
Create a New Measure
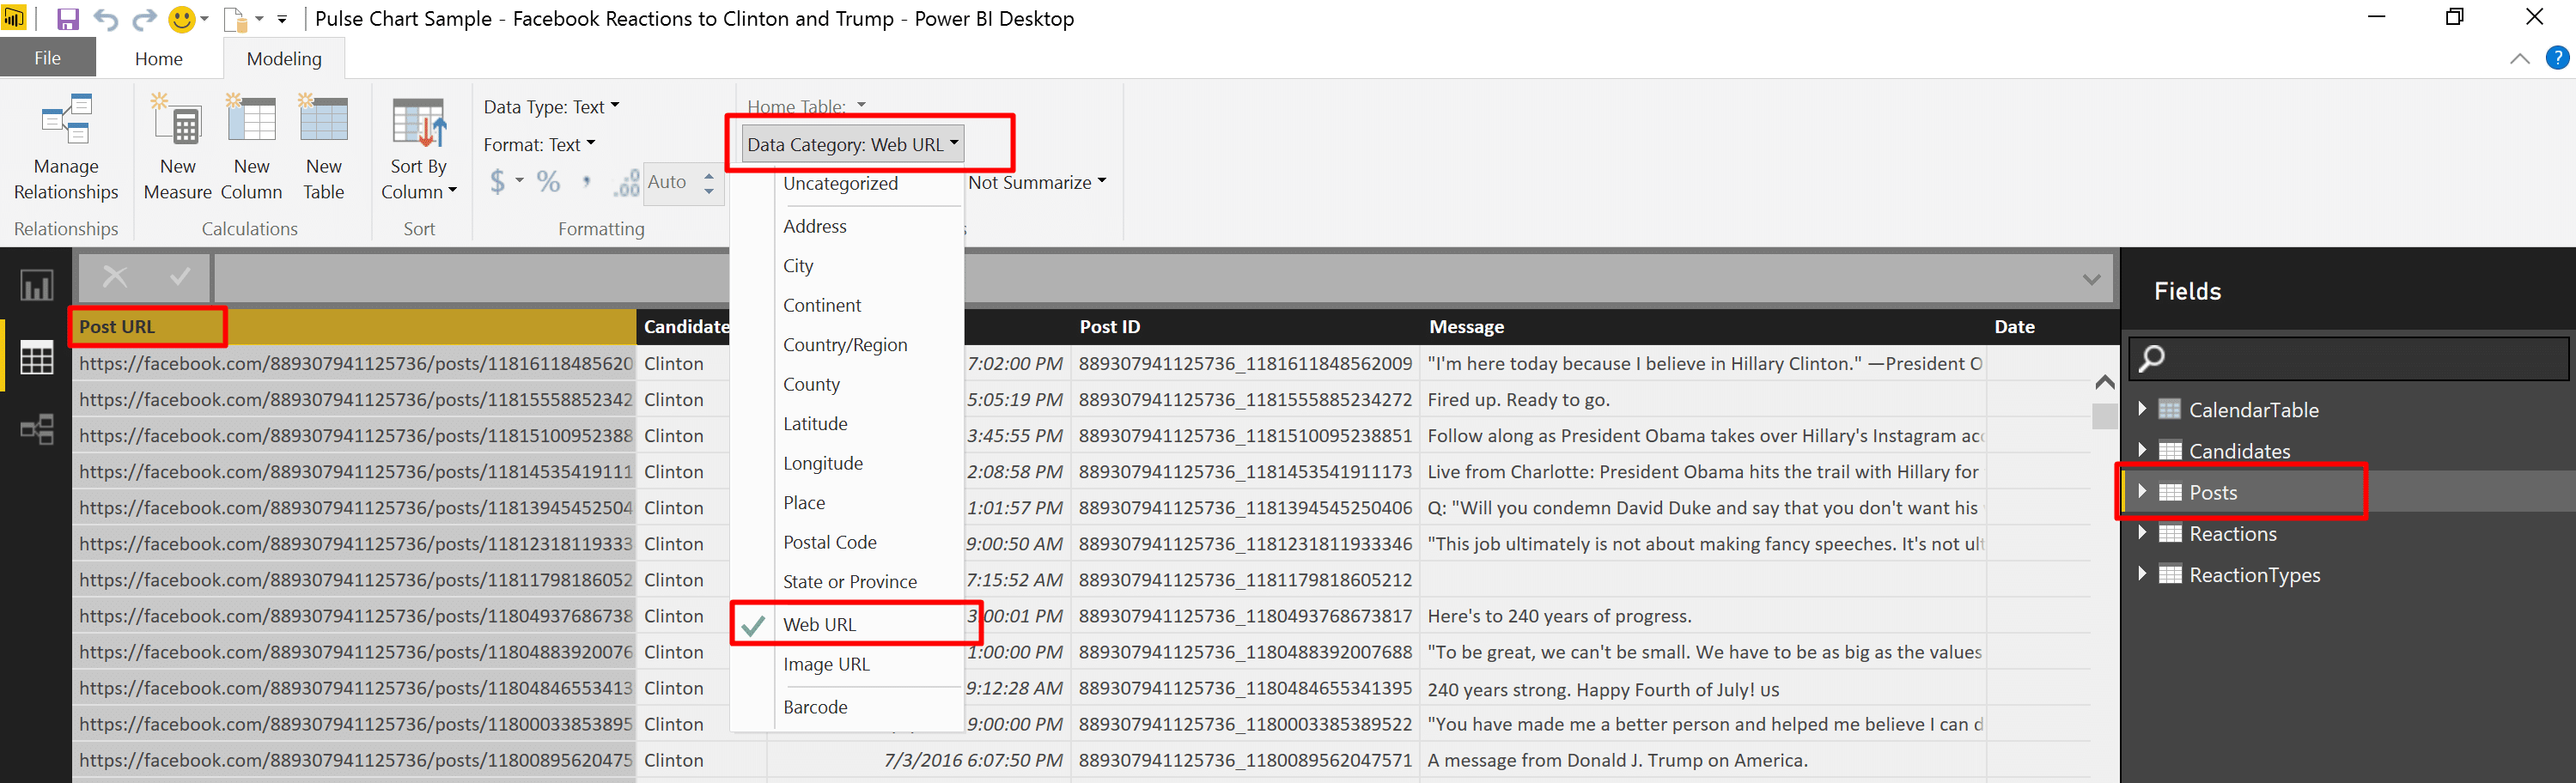click(177, 148)
